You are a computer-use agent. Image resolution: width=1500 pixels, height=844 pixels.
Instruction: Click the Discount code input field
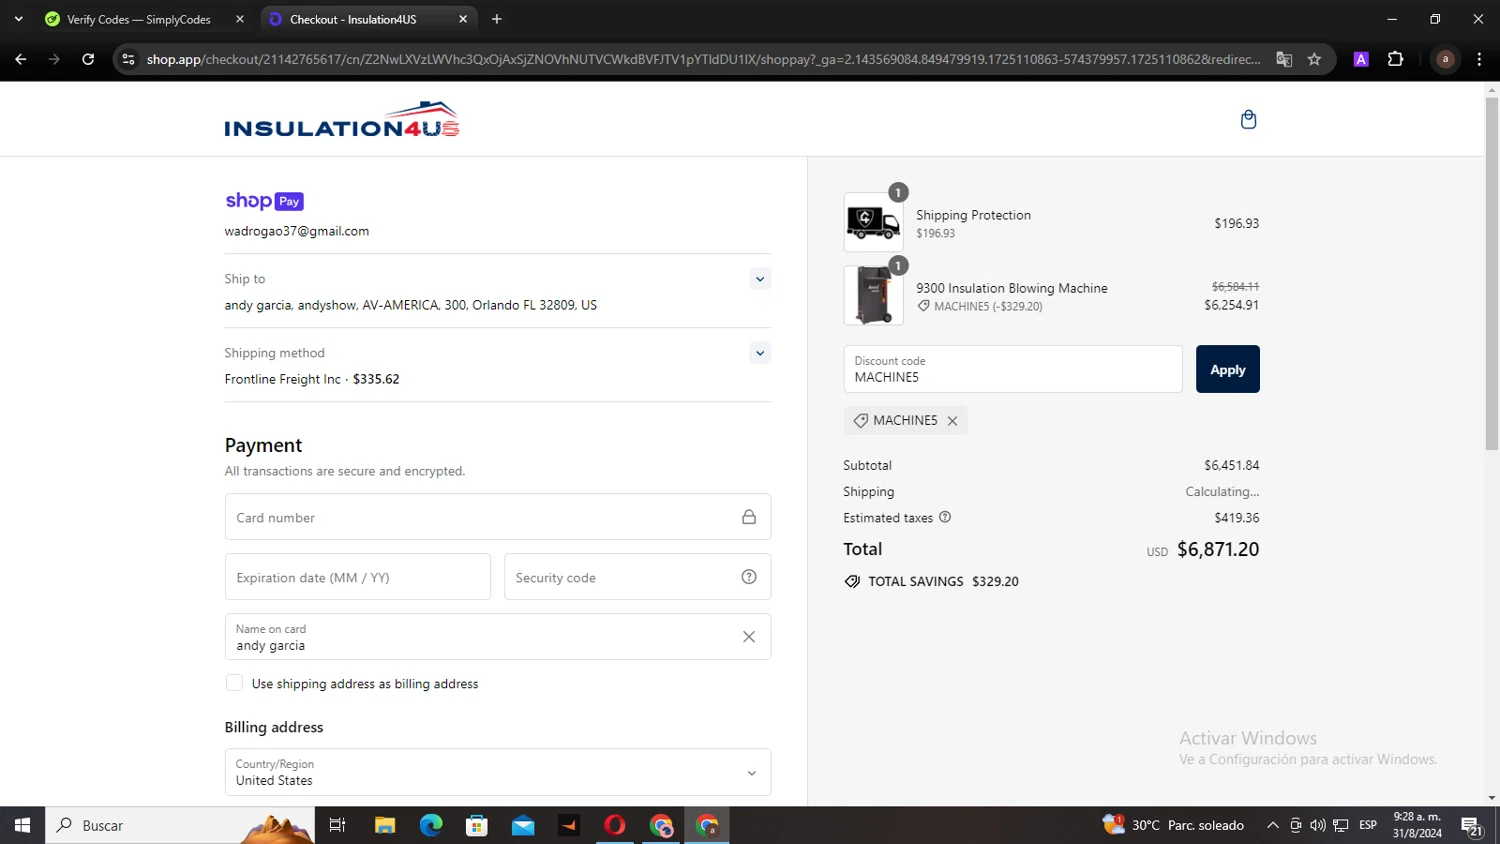click(x=1013, y=369)
